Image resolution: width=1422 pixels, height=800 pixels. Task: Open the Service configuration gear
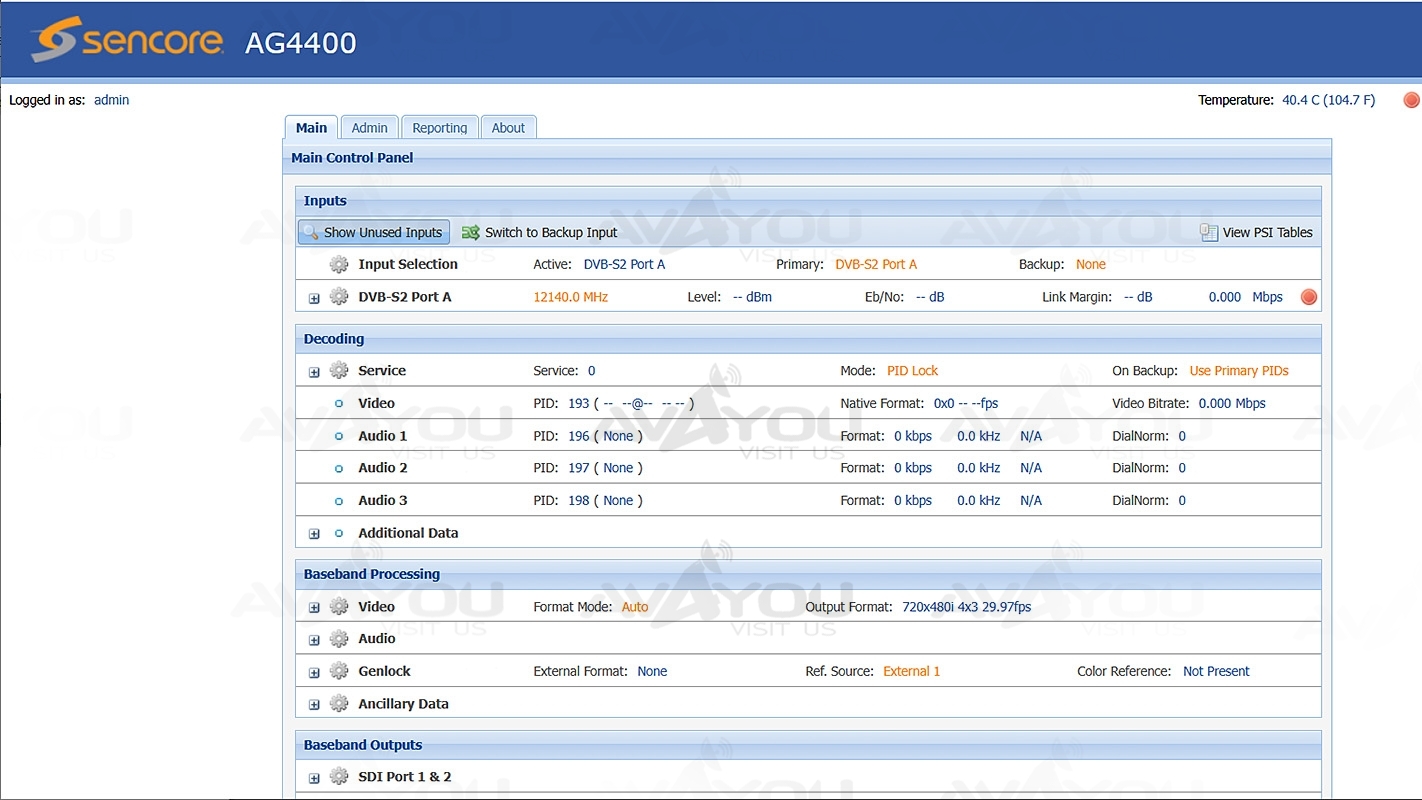coord(339,371)
